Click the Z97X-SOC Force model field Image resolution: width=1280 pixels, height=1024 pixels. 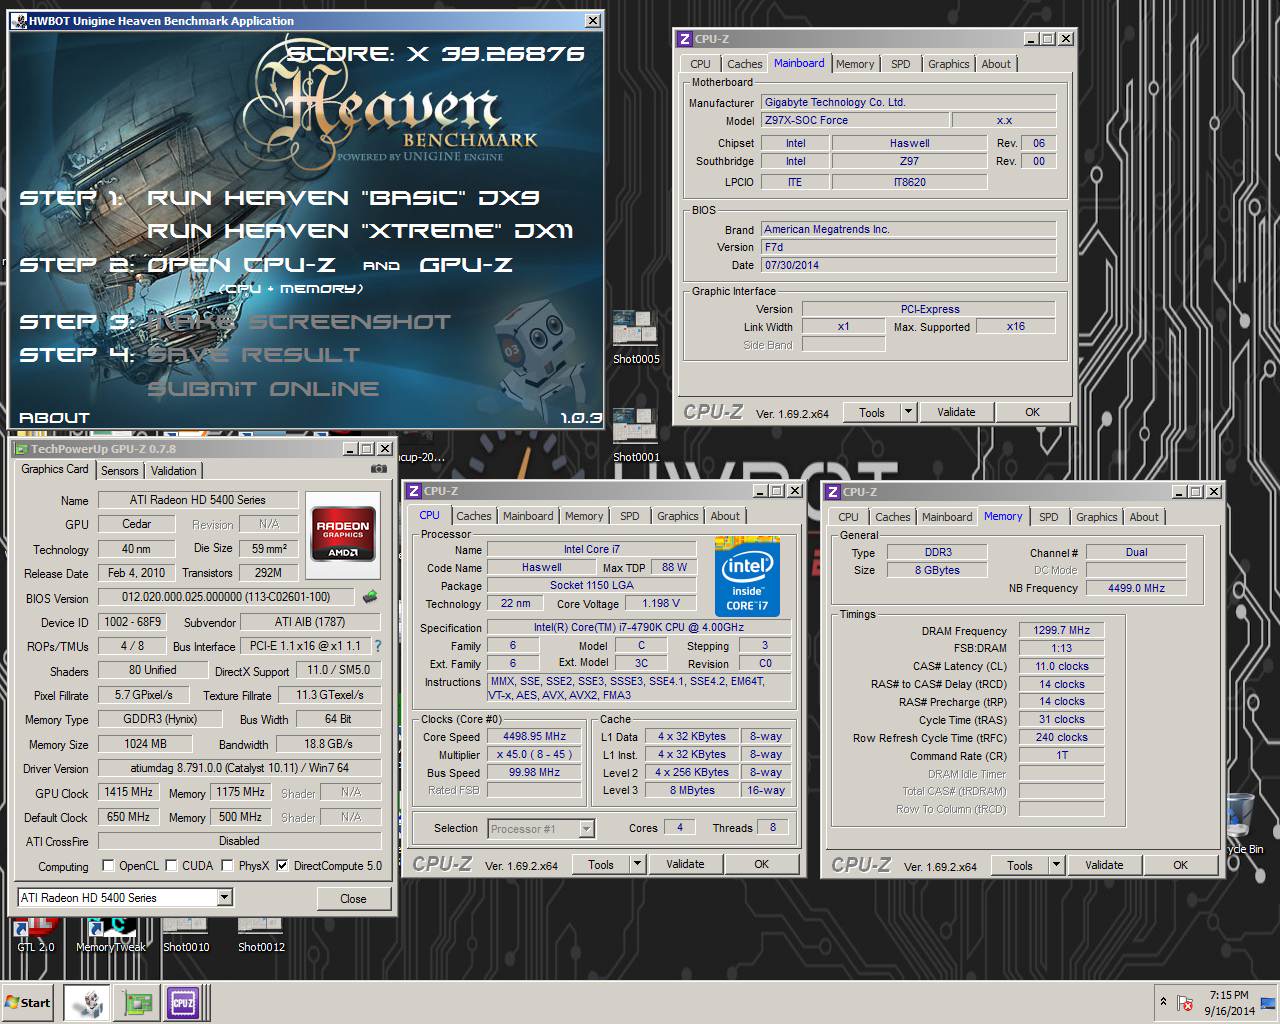(854, 120)
